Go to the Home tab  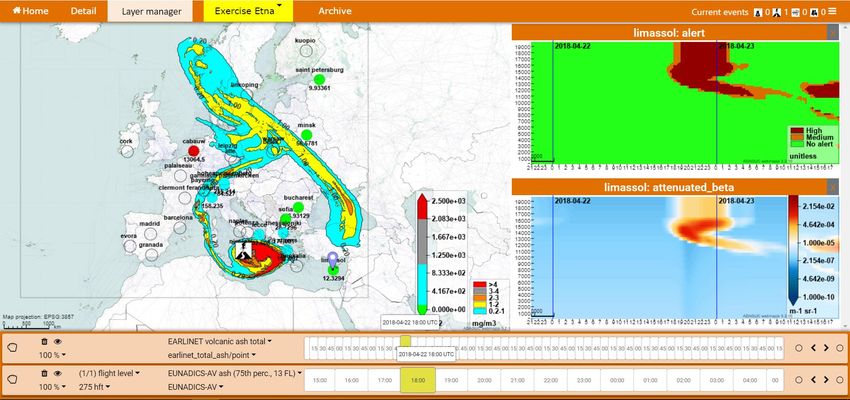point(30,11)
